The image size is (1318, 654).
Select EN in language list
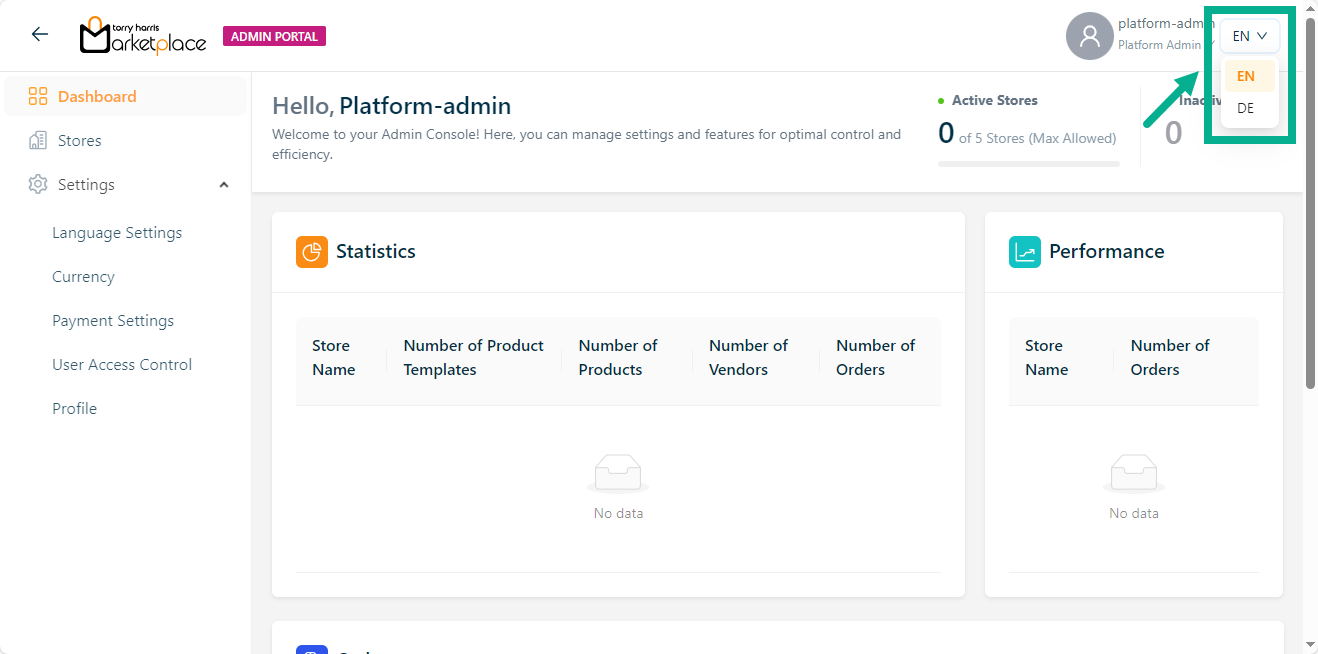pyautogui.click(x=1246, y=76)
